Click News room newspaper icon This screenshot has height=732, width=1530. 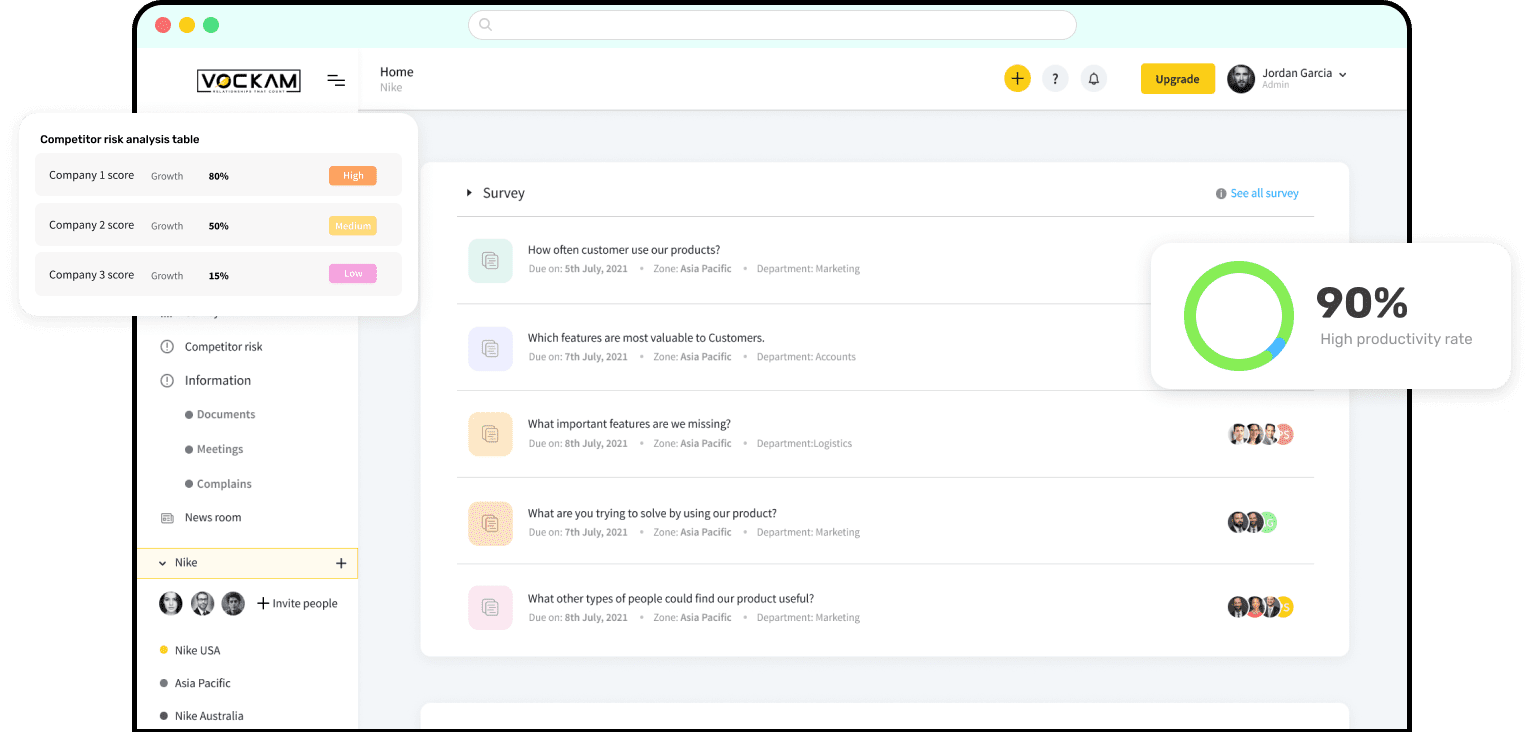[x=167, y=518]
